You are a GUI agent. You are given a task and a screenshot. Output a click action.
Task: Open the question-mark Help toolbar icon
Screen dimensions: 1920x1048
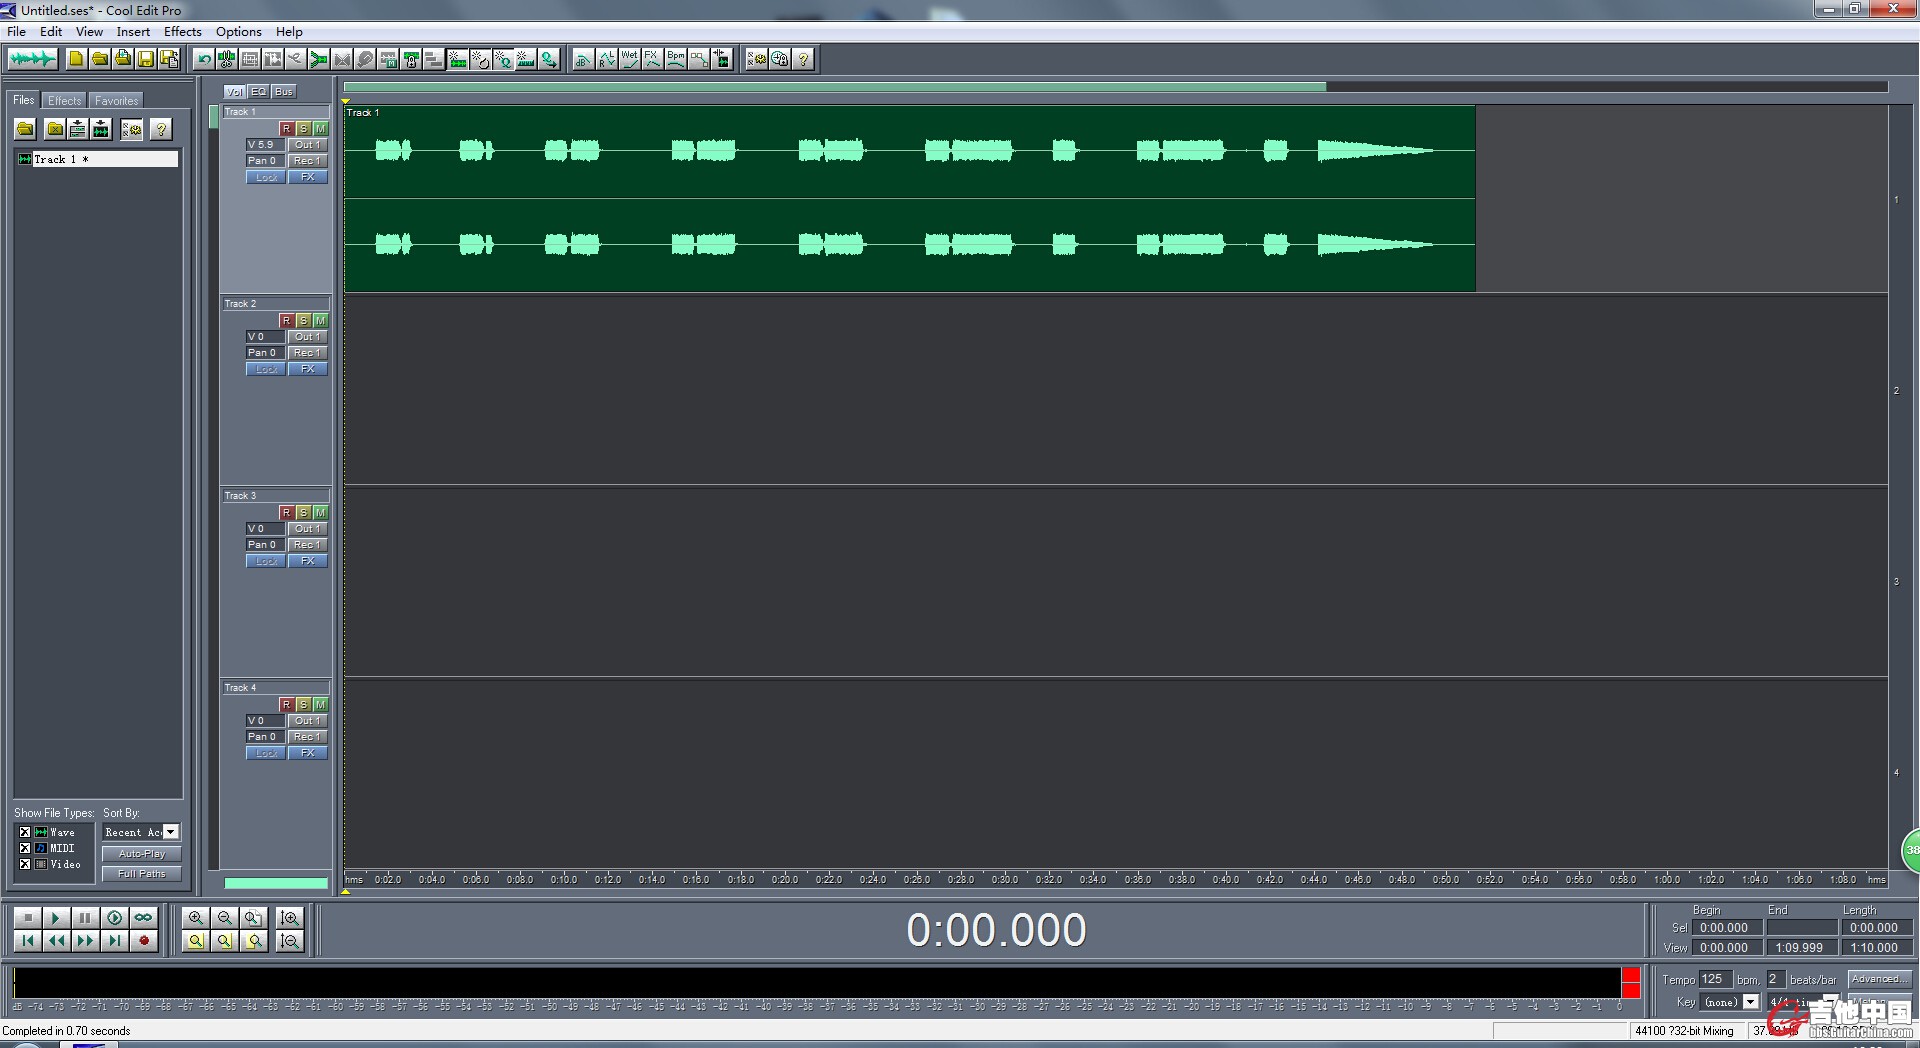803,59
